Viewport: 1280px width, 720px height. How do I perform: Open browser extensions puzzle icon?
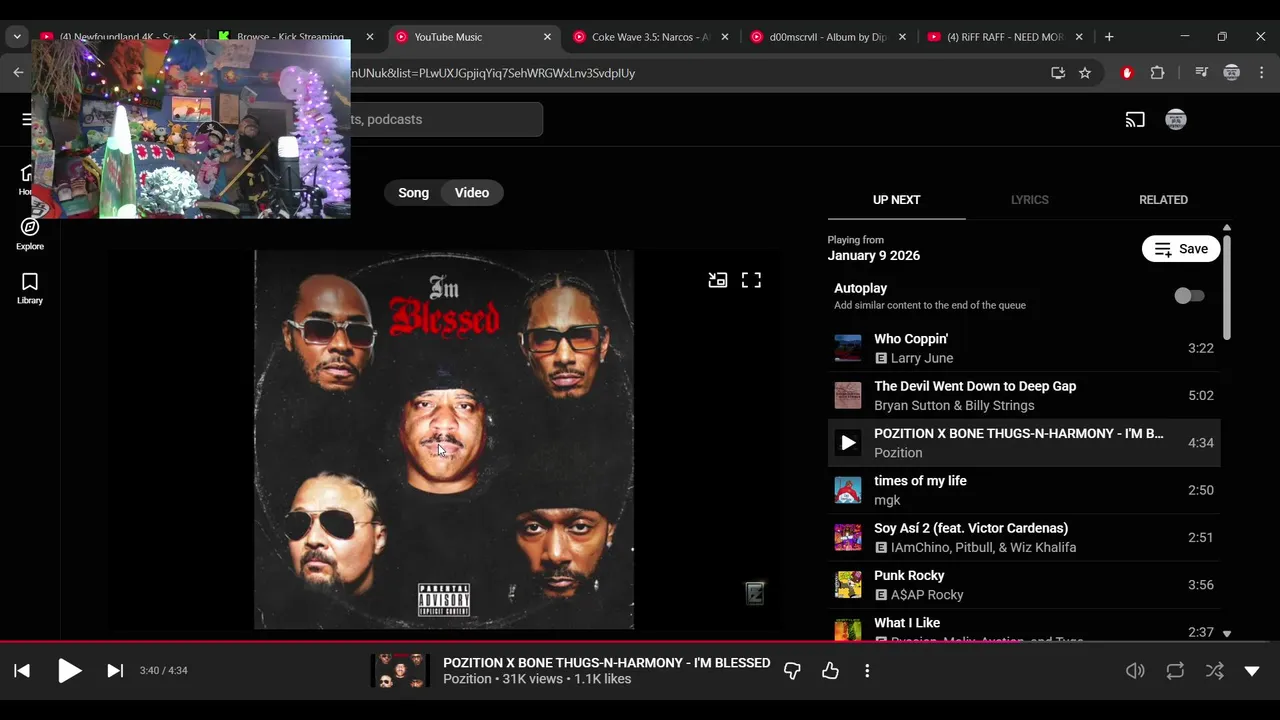click(1158, 73)
